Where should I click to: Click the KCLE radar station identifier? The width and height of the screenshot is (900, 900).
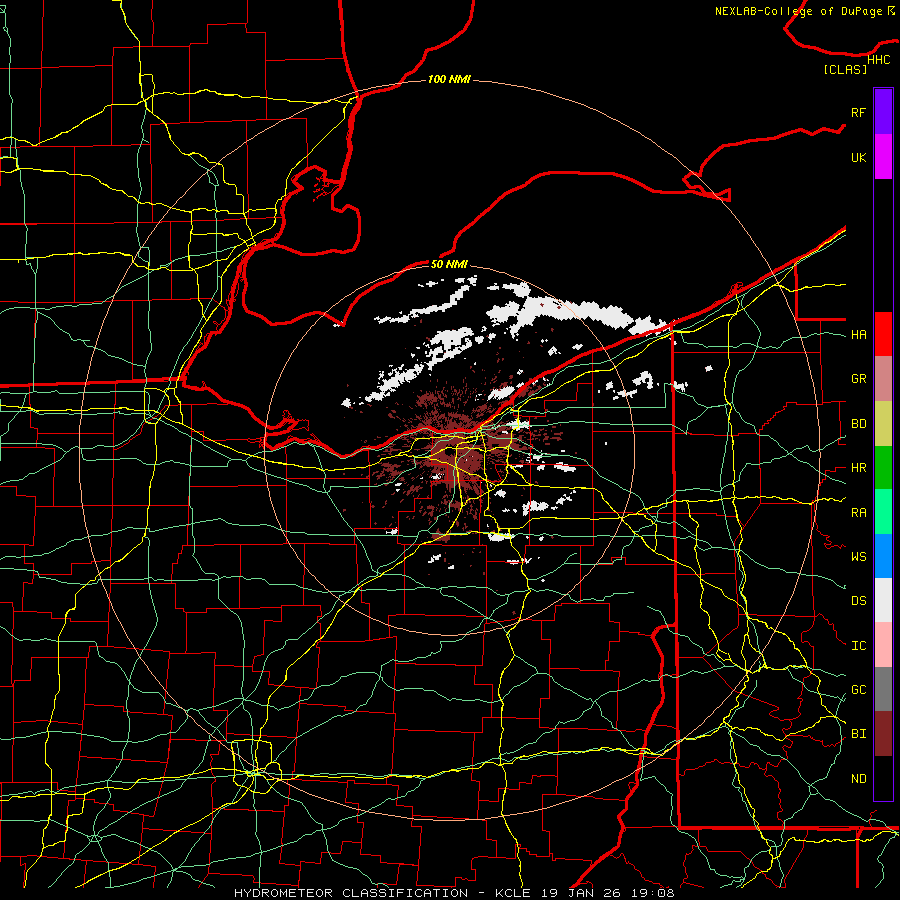[513, 893]
